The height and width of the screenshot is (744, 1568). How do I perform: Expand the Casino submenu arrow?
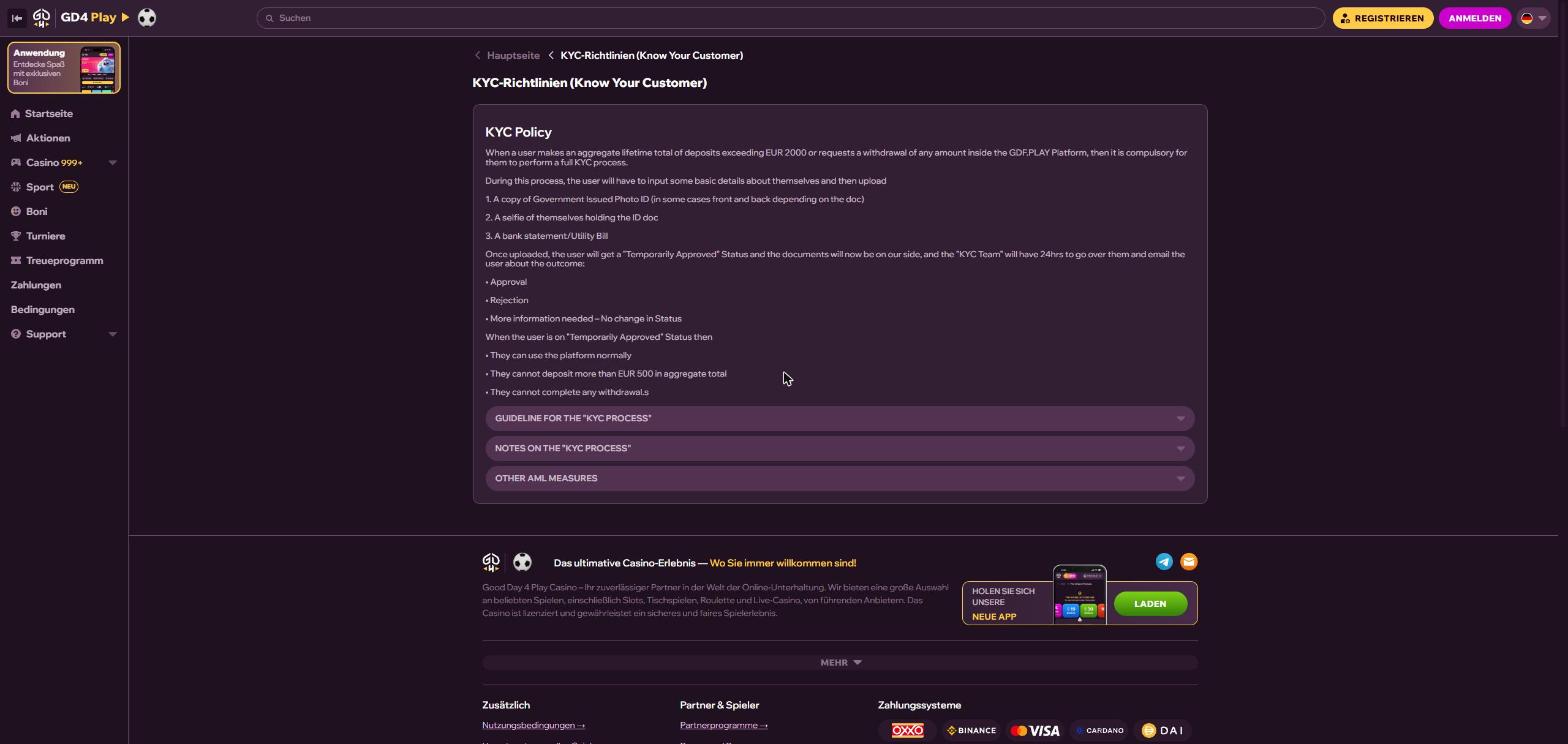(x=112, y=163)
